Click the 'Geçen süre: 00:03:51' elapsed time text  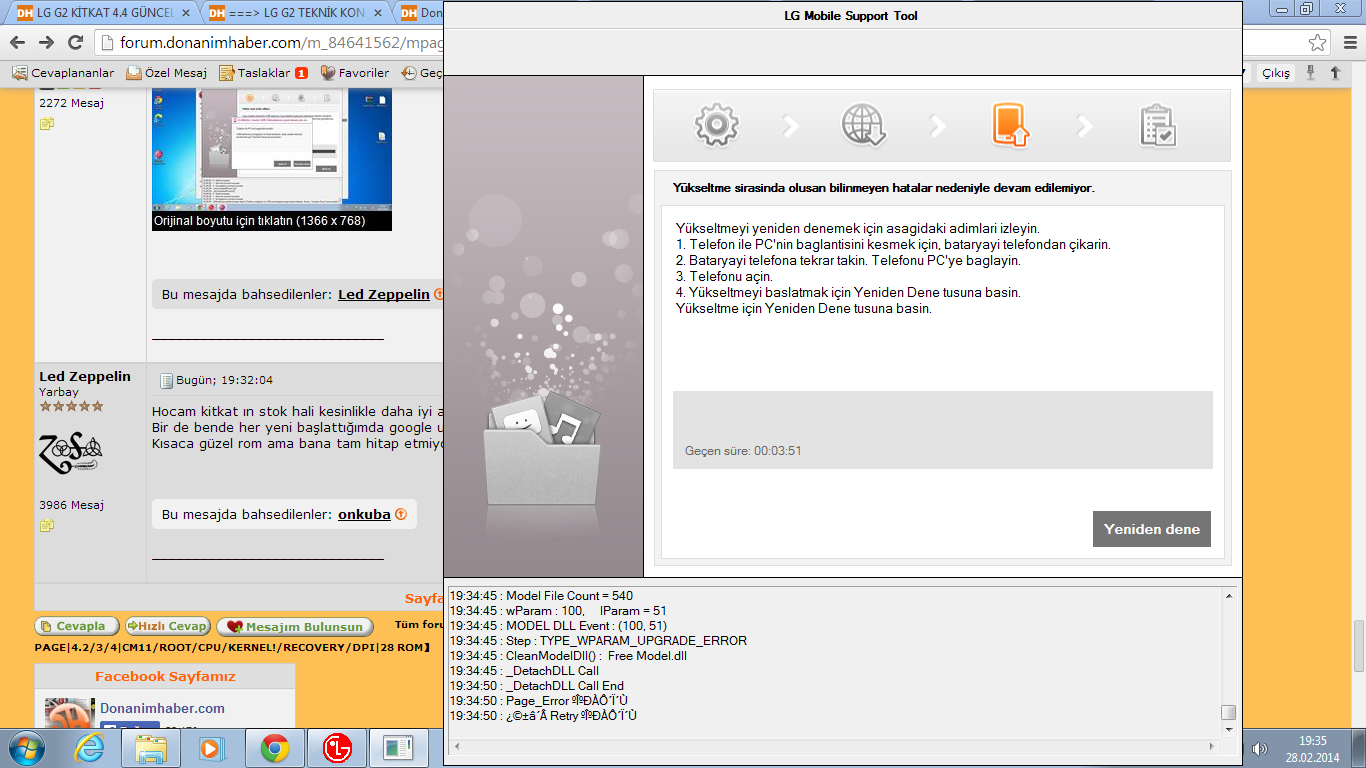click(743, 451)
